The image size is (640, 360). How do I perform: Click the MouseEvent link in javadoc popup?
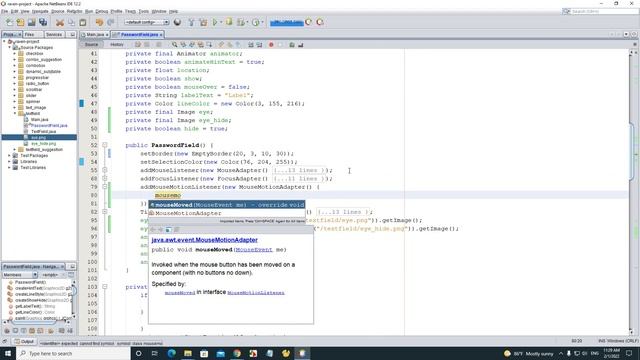(x=253, y=250)
